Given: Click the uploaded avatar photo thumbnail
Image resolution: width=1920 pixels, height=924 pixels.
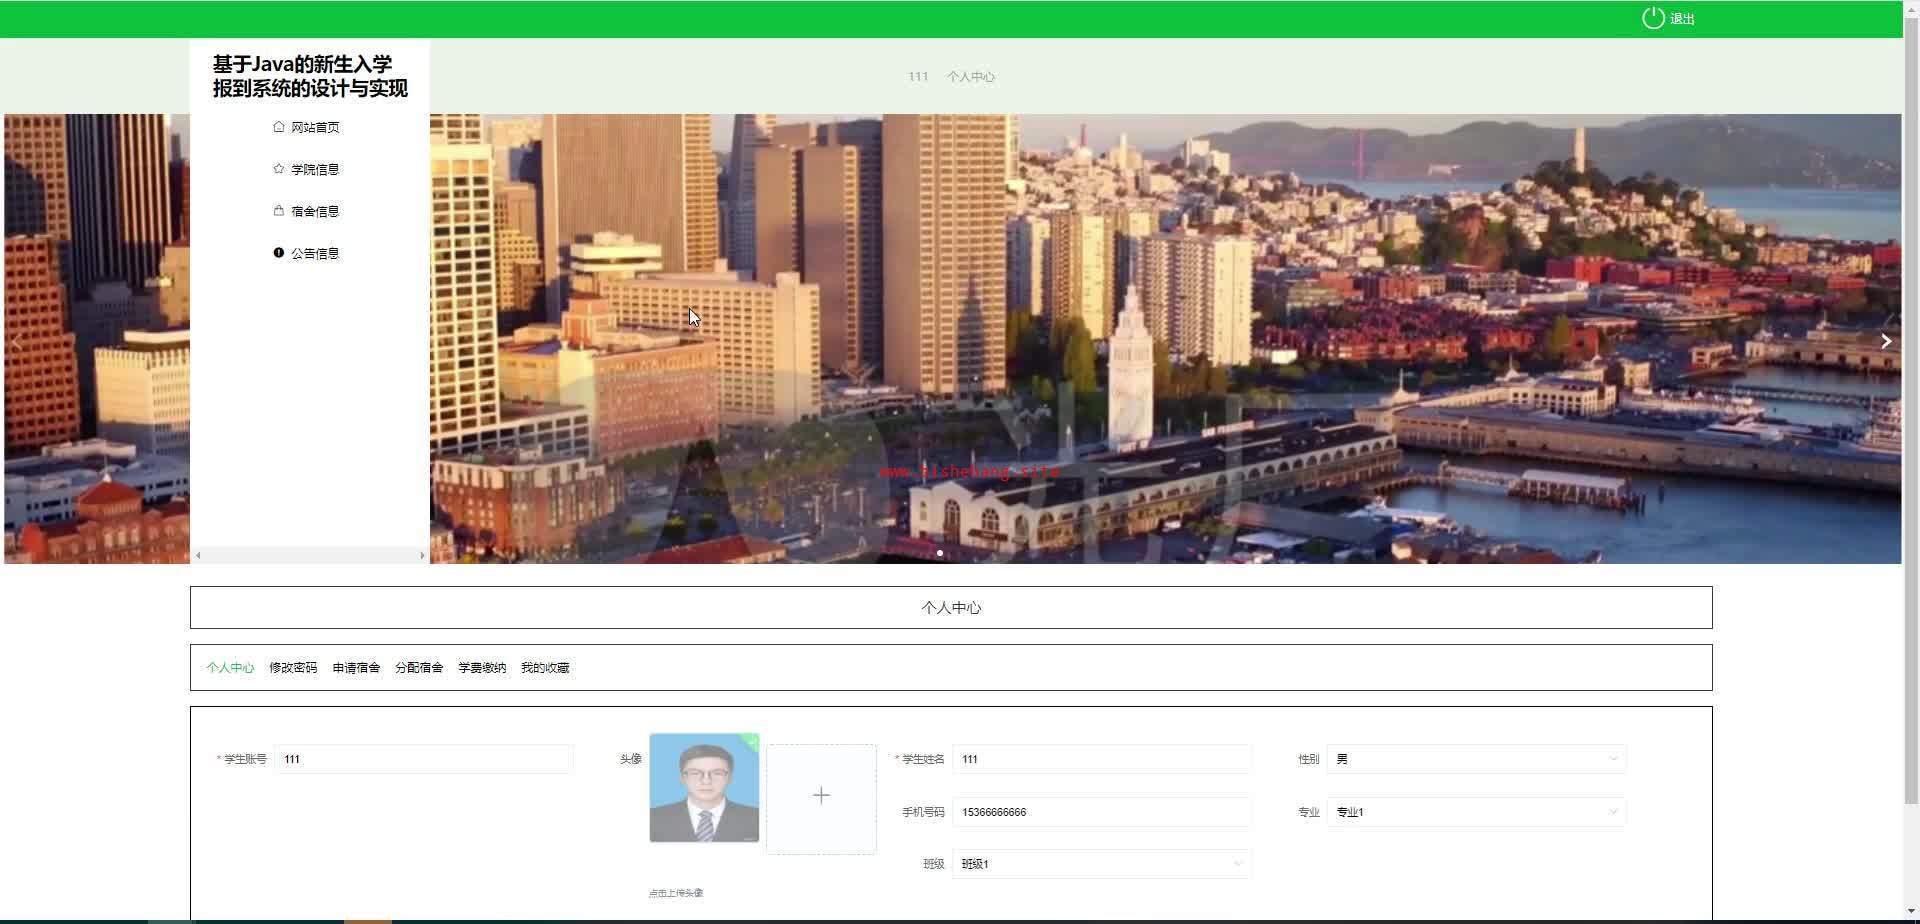Looking at the screenshot, I should tap(704, 788).
